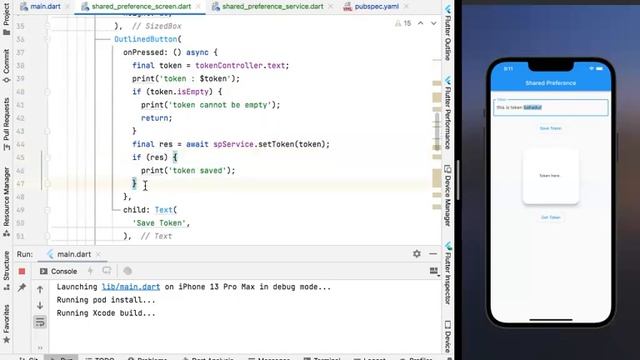Open the Flutter Outline panel
The image size is (640, 360).
click(x=448, y=33)
